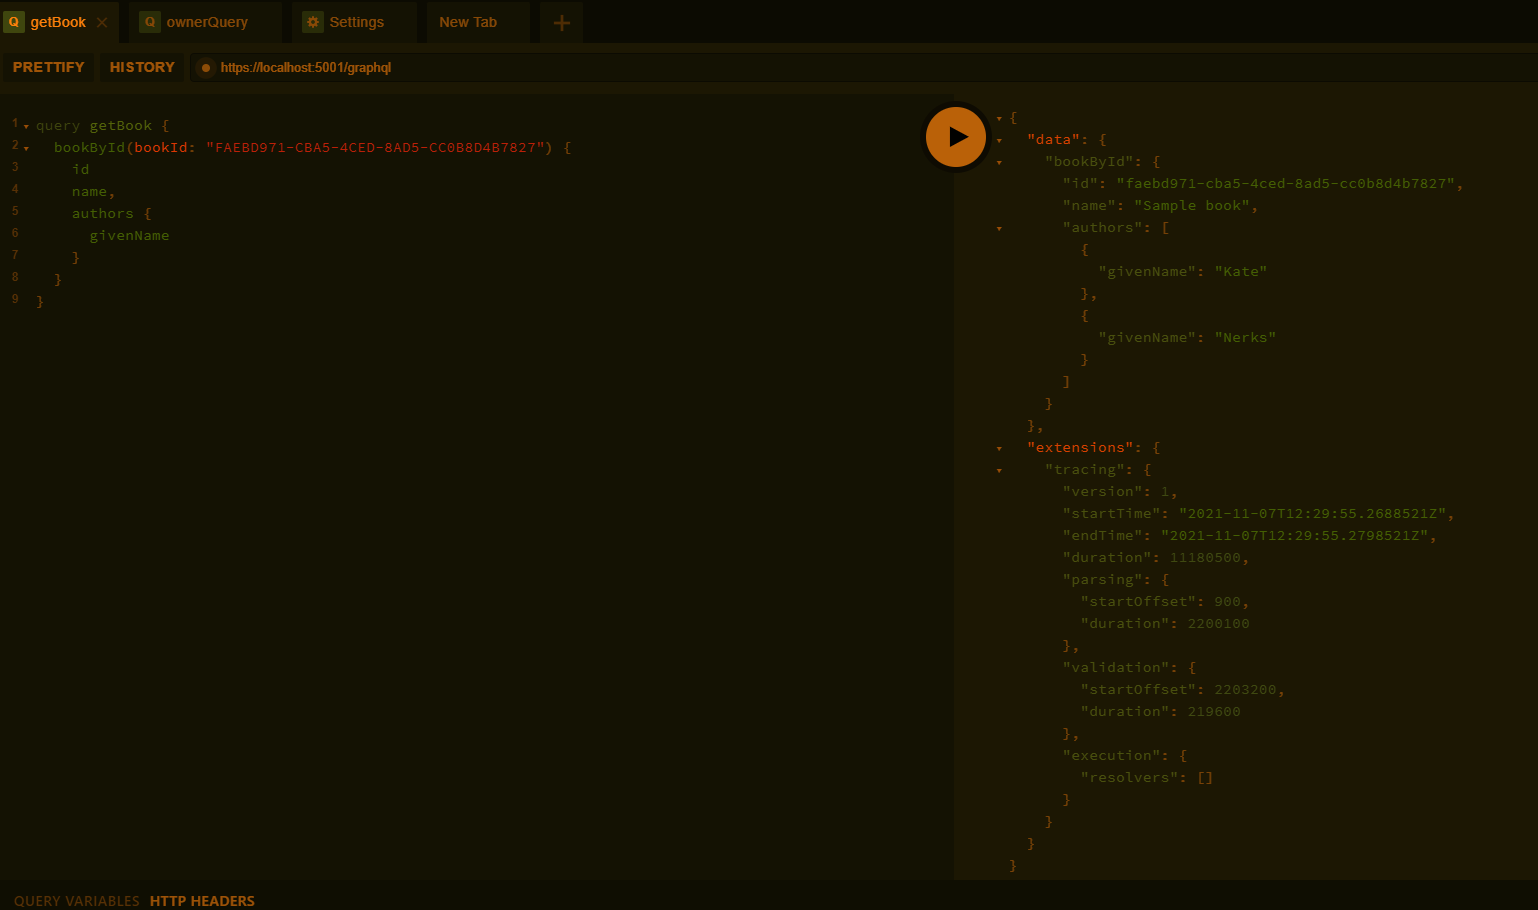The image size is (1538, 910).
Task: Click the id field on line 3
Action: tap(81, 169)
